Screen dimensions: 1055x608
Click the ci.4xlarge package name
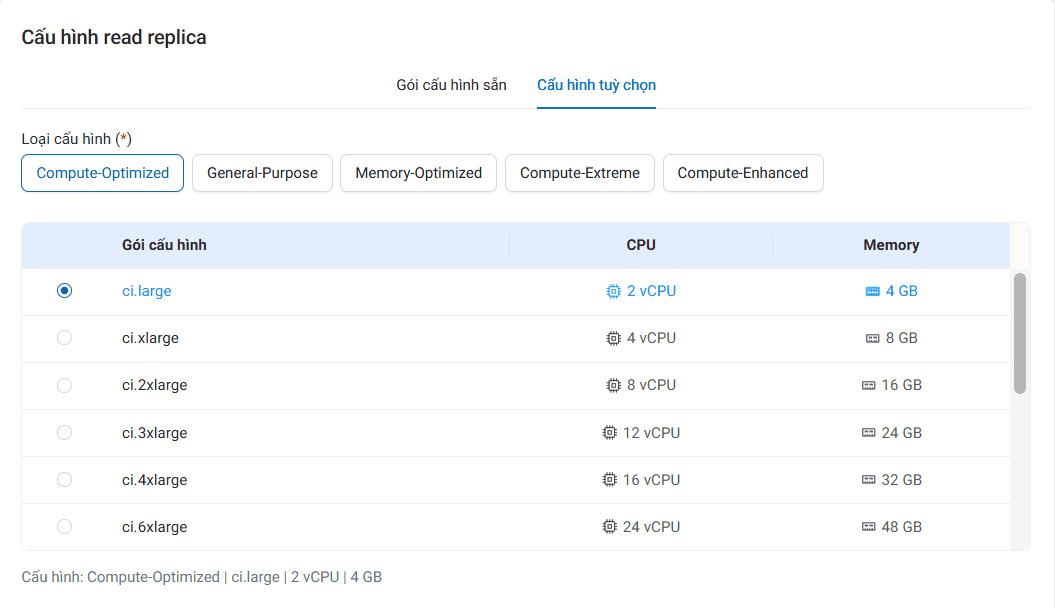[154, 480]
